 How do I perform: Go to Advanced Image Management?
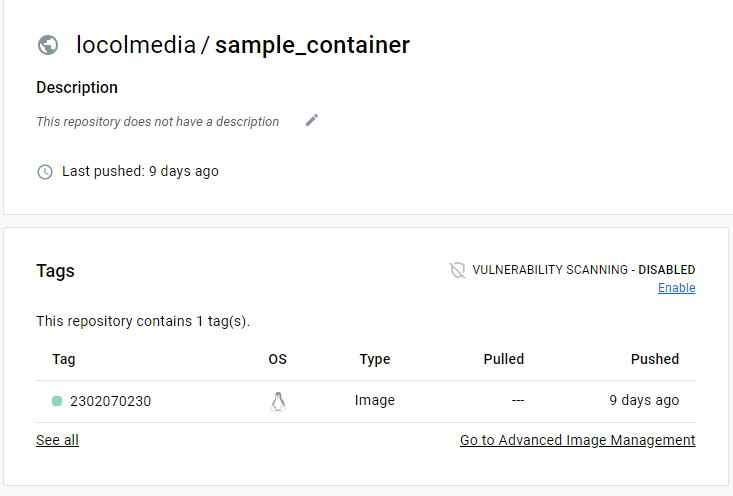577,440
